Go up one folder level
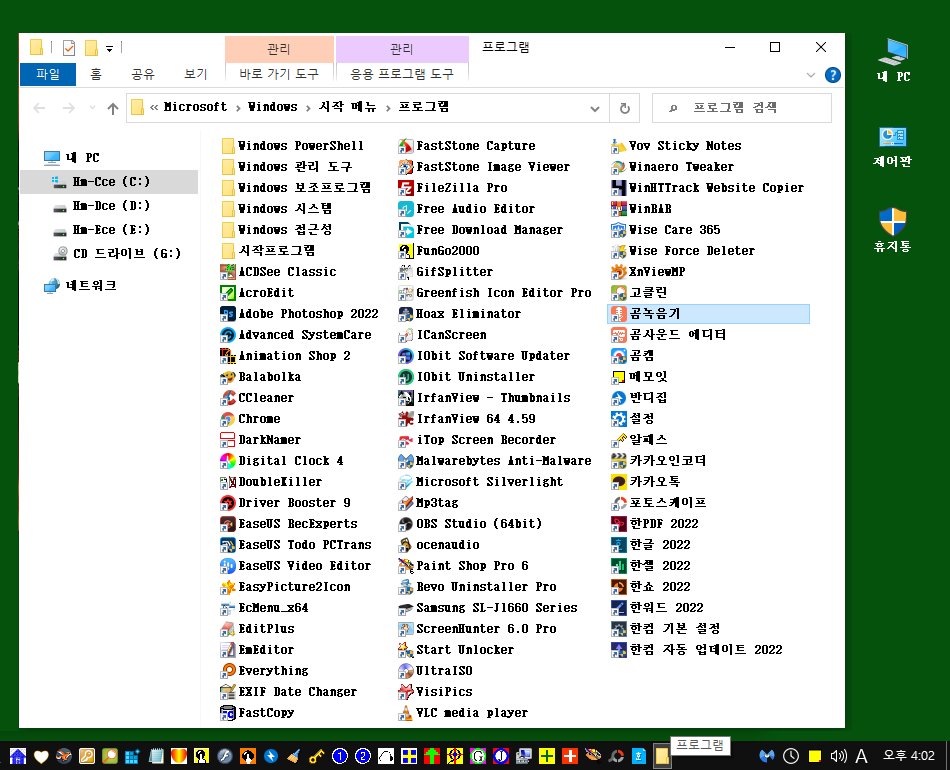Image resolution: width=950 pixels, height=770 pixels. (113, 108)
